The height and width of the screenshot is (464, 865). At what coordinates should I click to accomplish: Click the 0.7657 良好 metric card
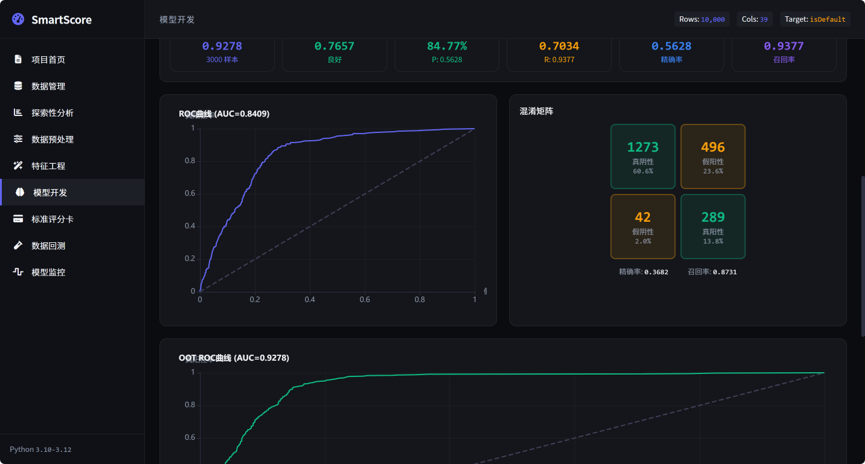[x=334, y=55]
